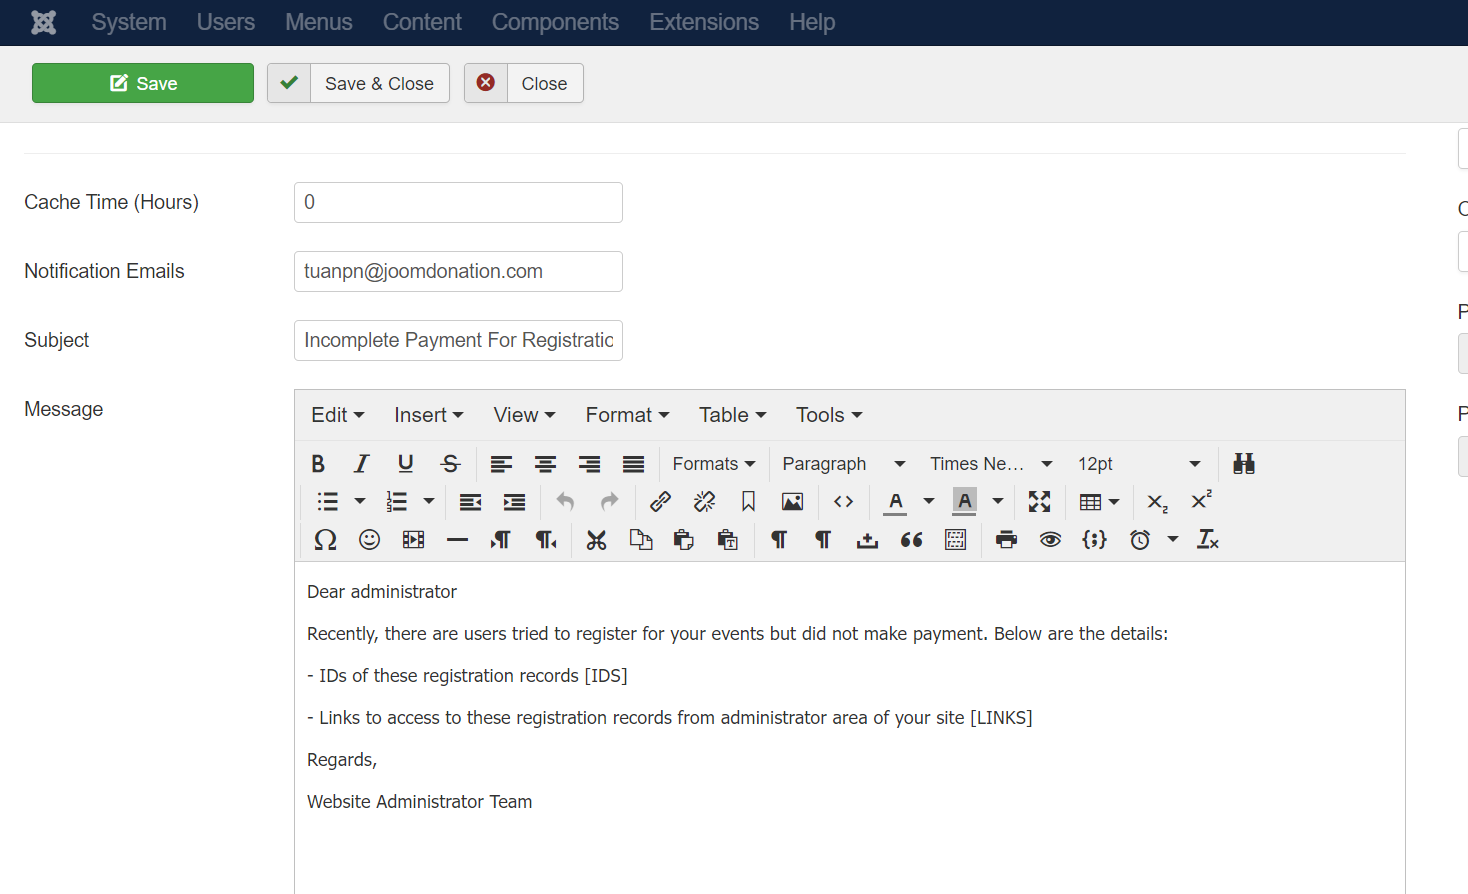
Task: Print the editor content
Action: (x=1006, y=540)
